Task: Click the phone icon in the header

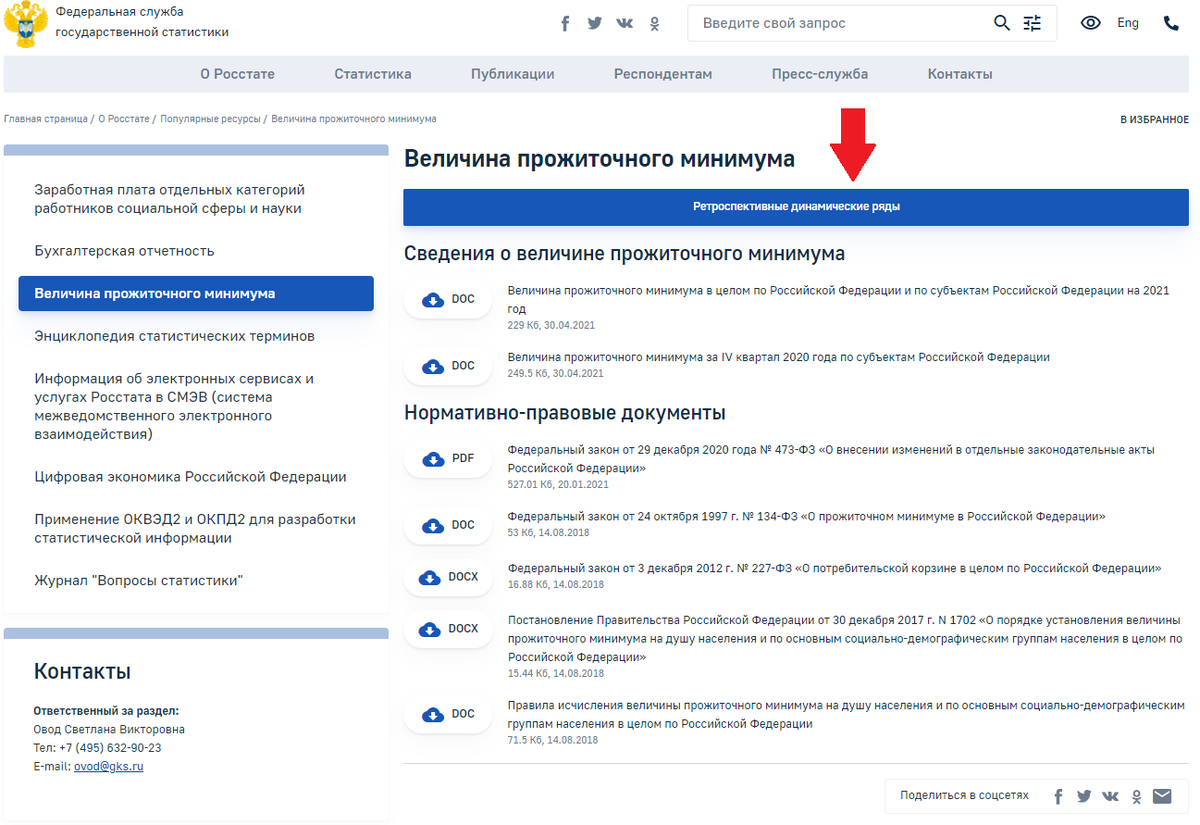Action: [x=1170, y=22]
